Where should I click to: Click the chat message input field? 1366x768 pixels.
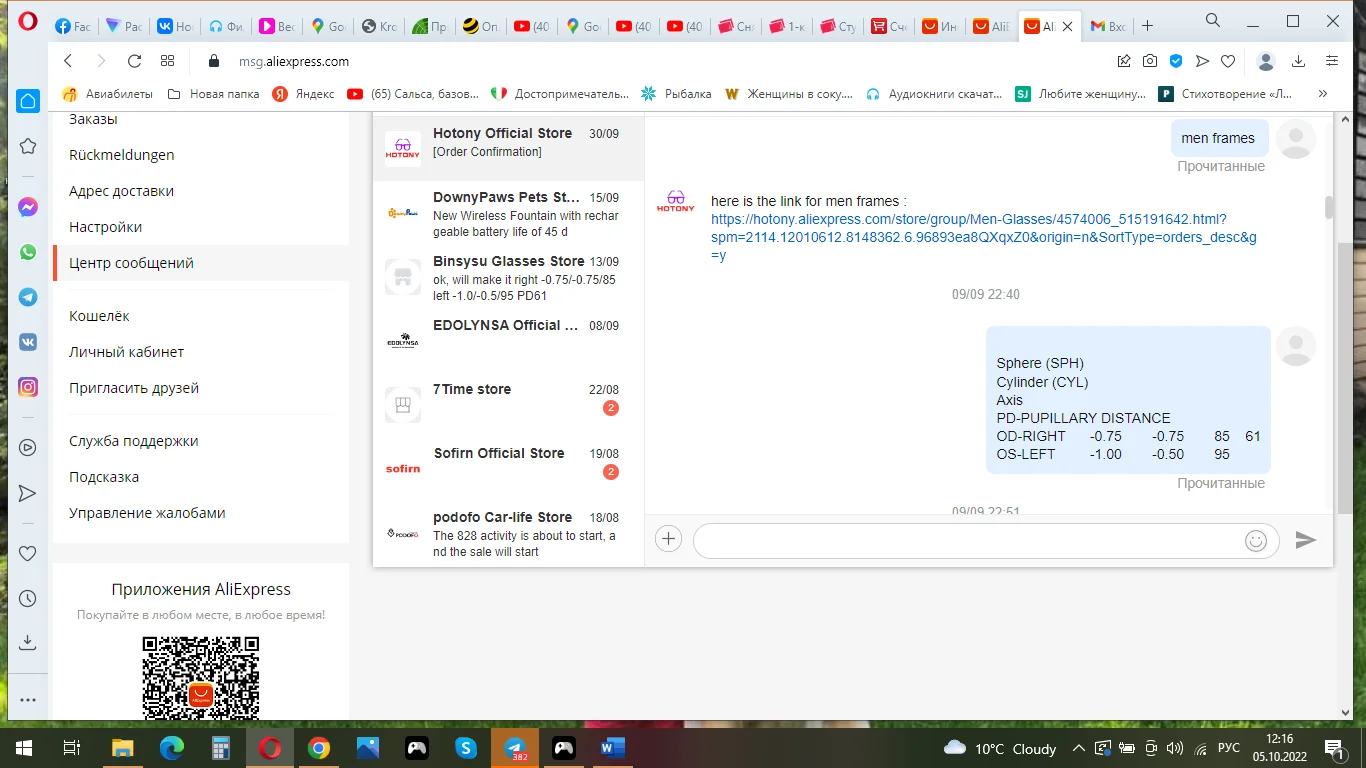click(x=968, y=541)
